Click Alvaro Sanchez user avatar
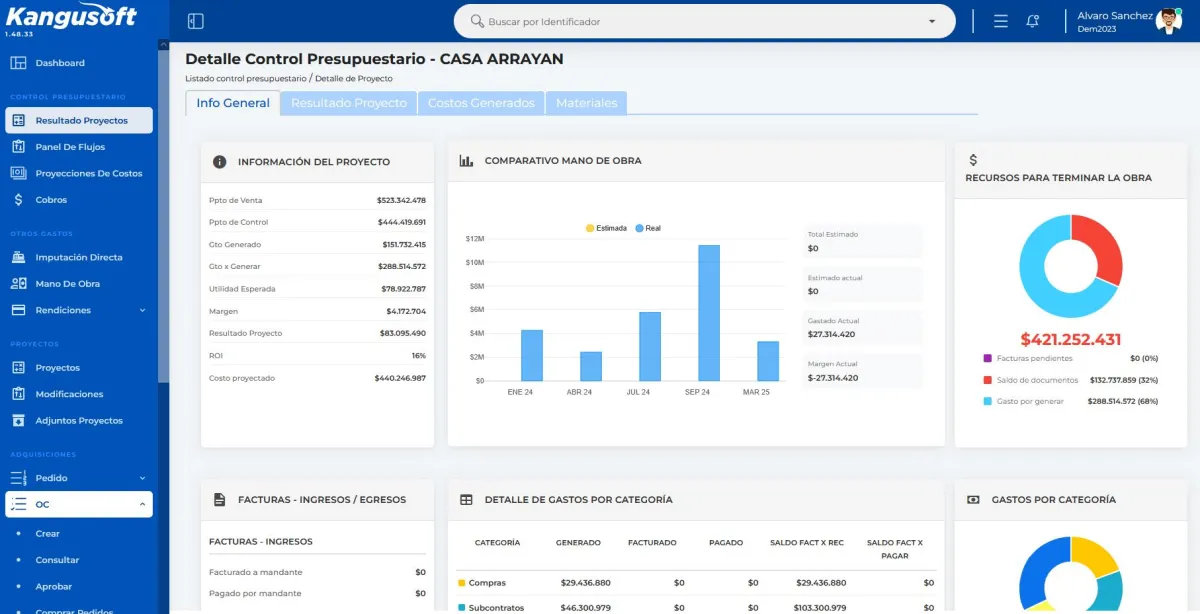The height and width of the screenshot is (614, 1200). pos(1168,21)
